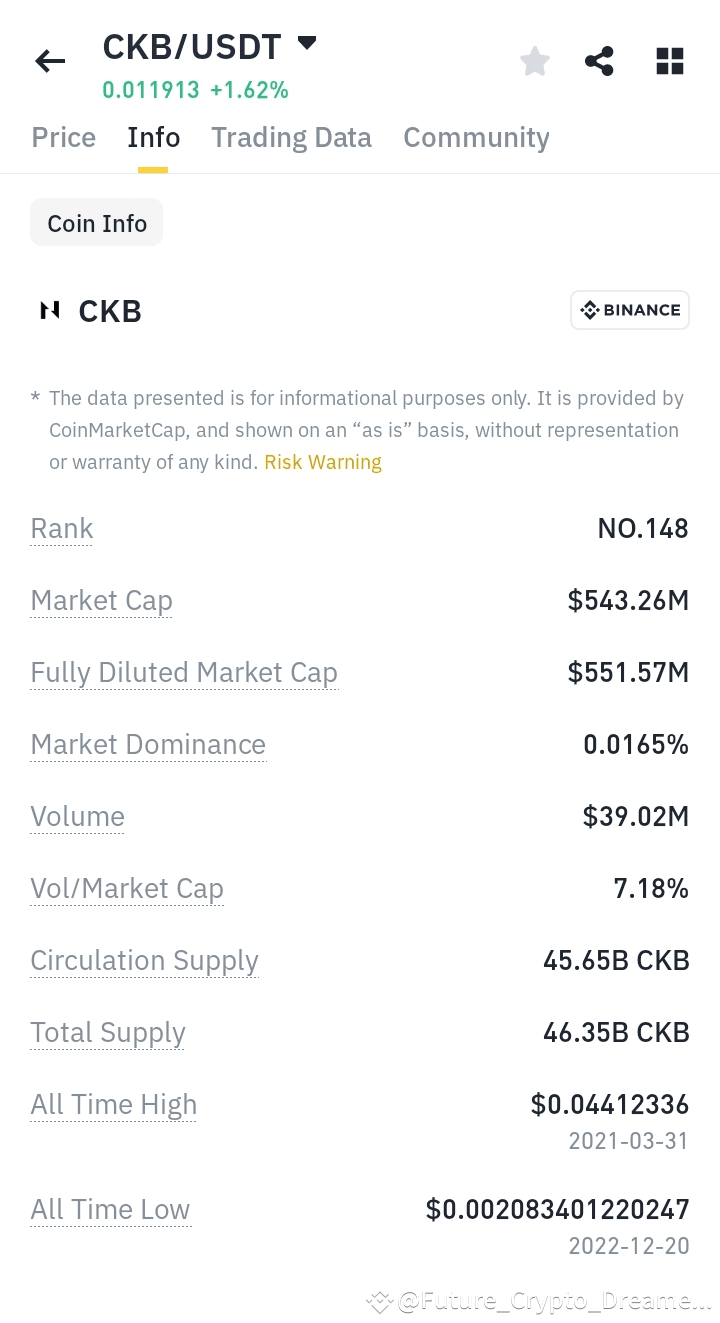Tap the Binance badge button
Viewport: 720px width, 1323px height.
point(630,310)
